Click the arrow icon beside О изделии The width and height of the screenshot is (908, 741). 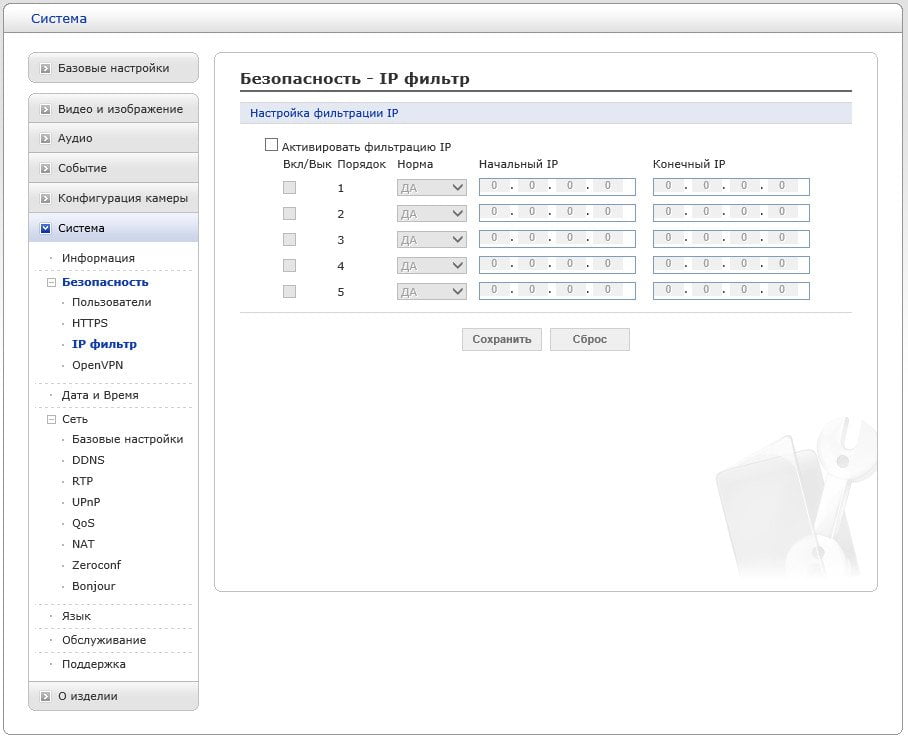[45, 696]
